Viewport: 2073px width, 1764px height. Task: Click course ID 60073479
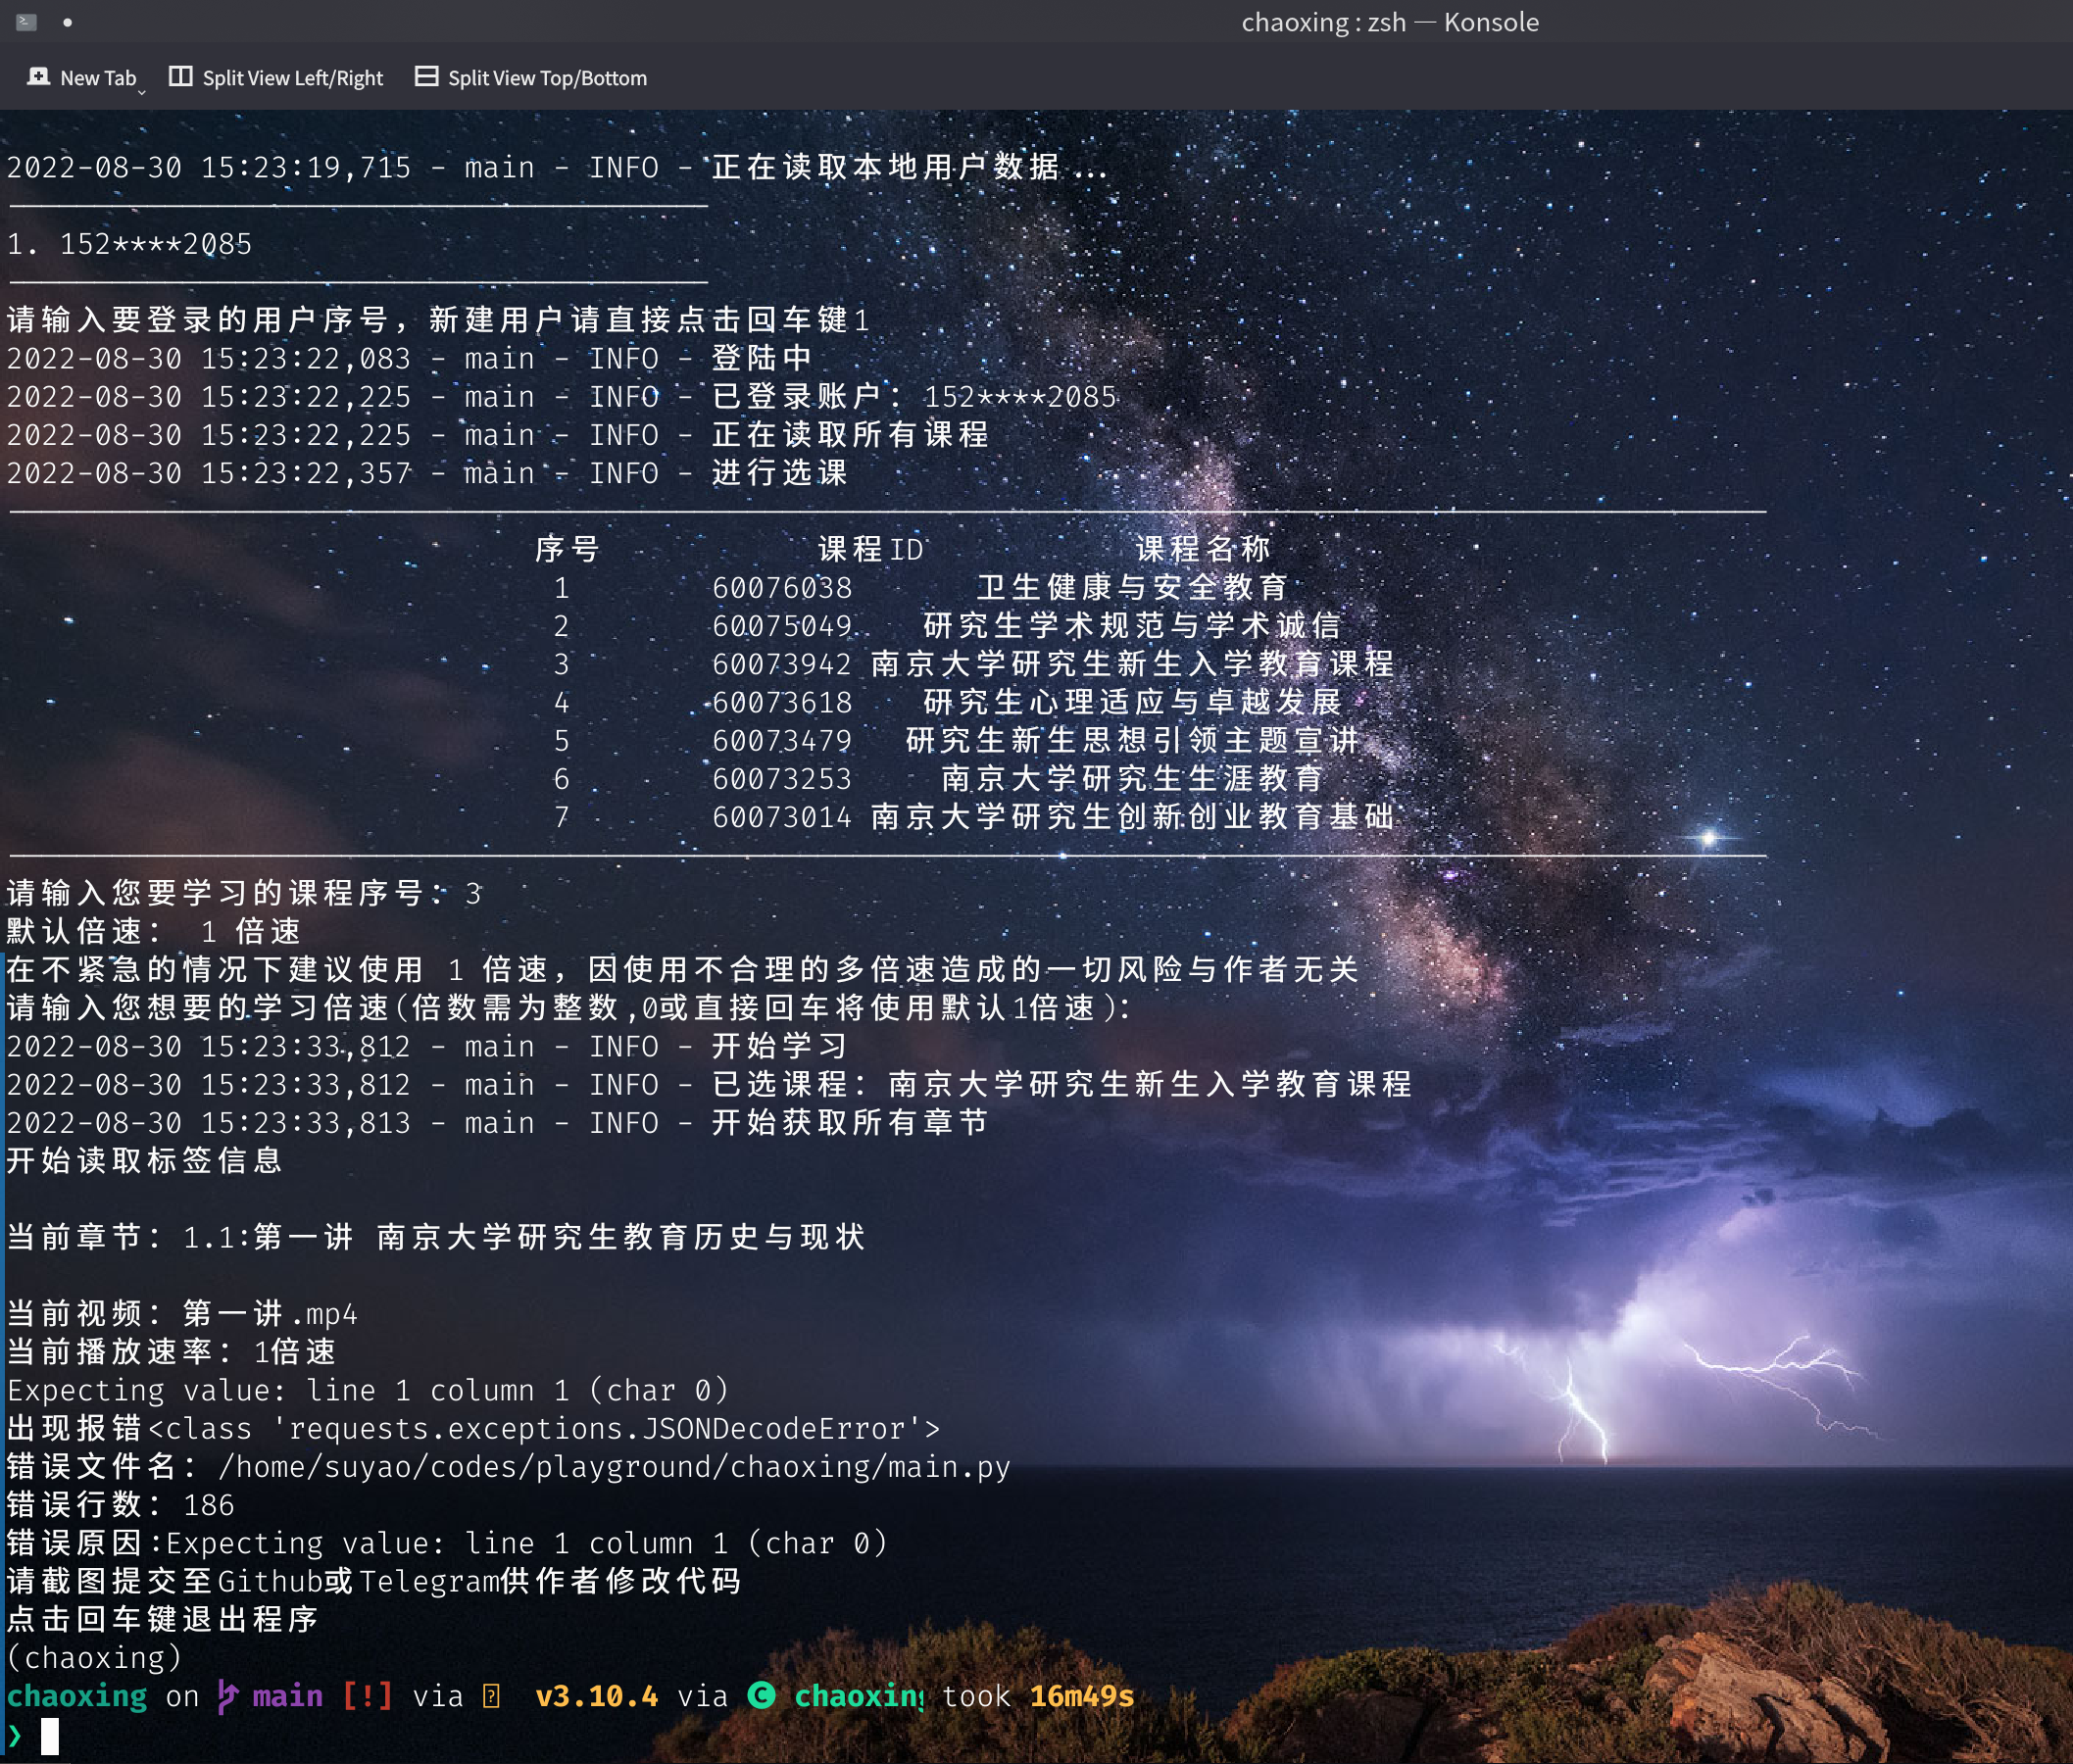(782, 741)
